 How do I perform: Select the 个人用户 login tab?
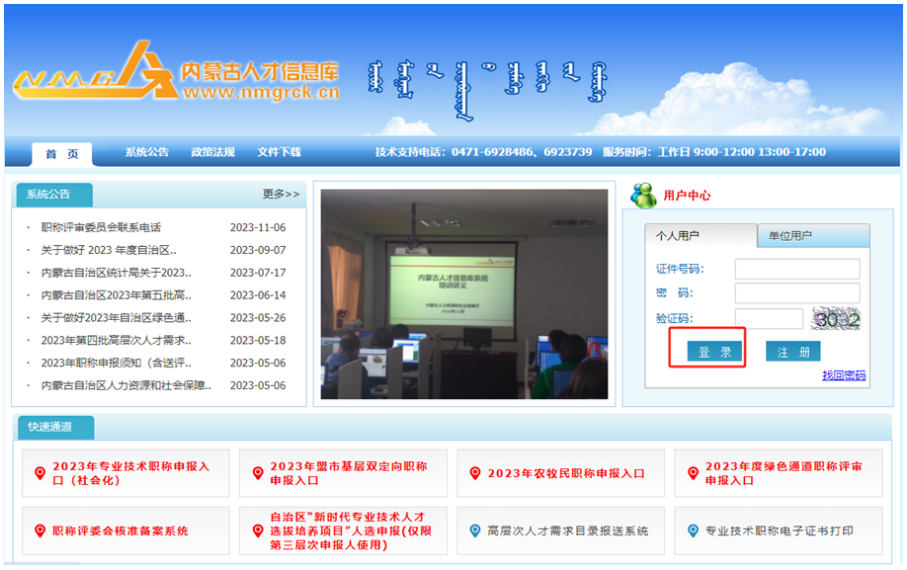pos(679,236)
